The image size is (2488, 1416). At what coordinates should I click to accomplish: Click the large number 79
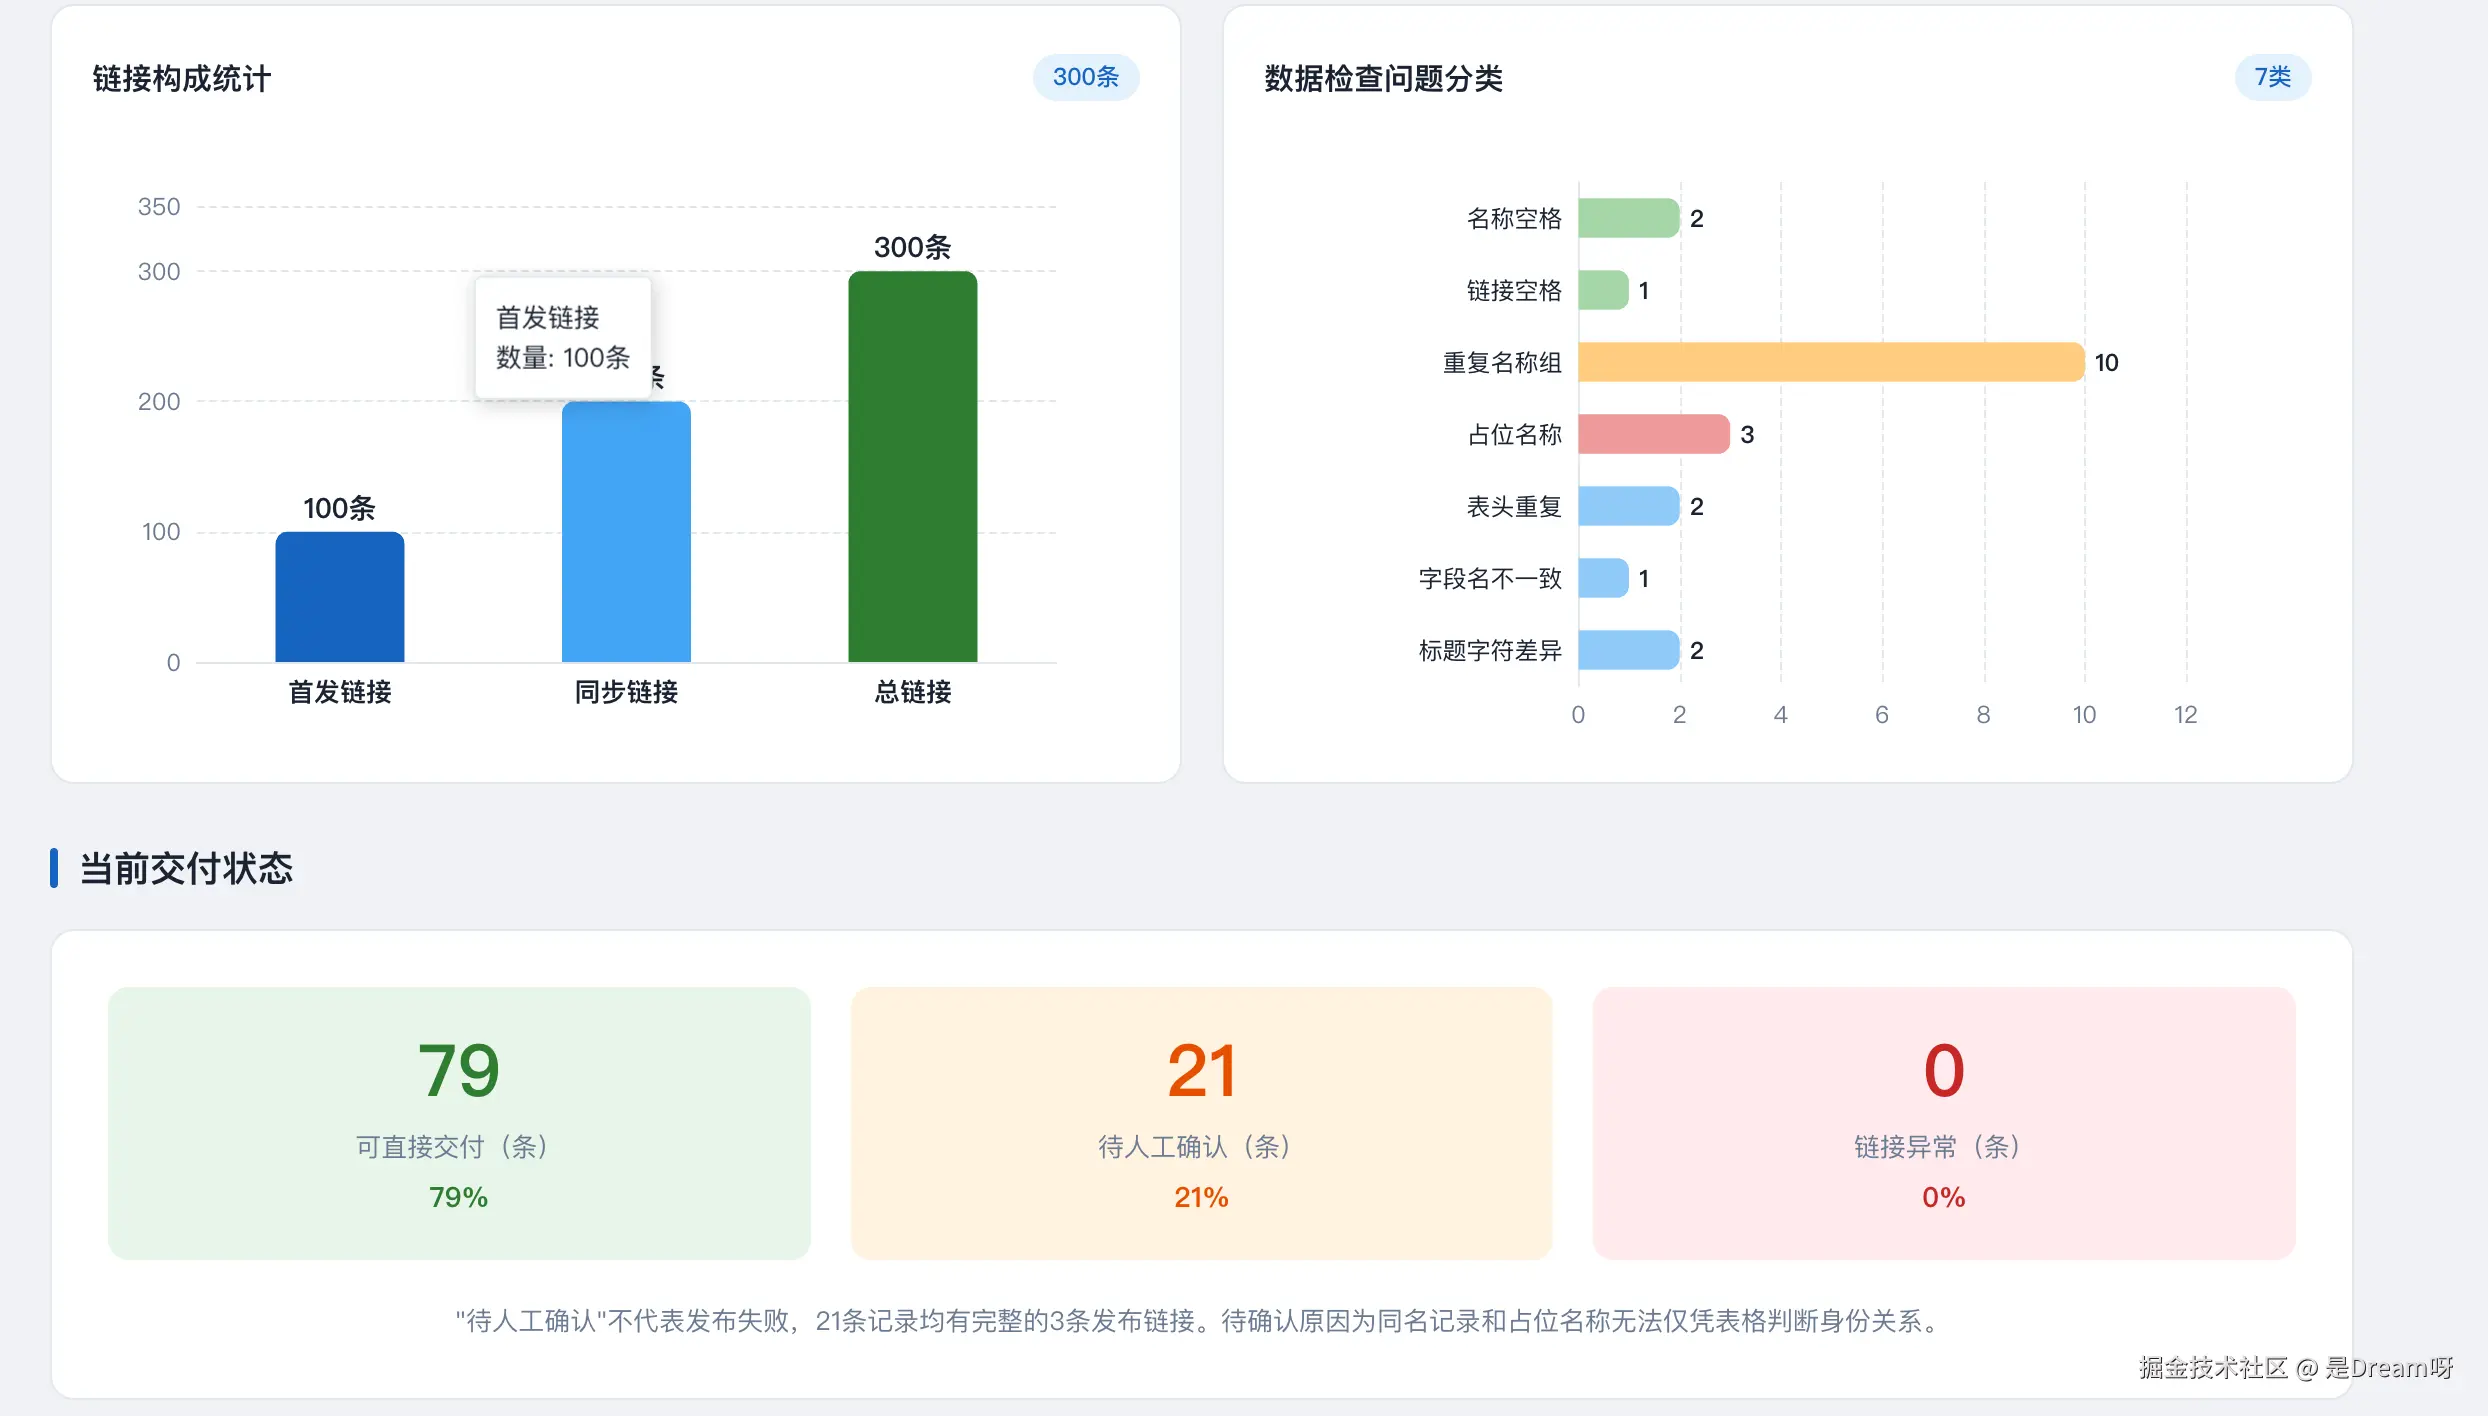tap(459, 1070)
